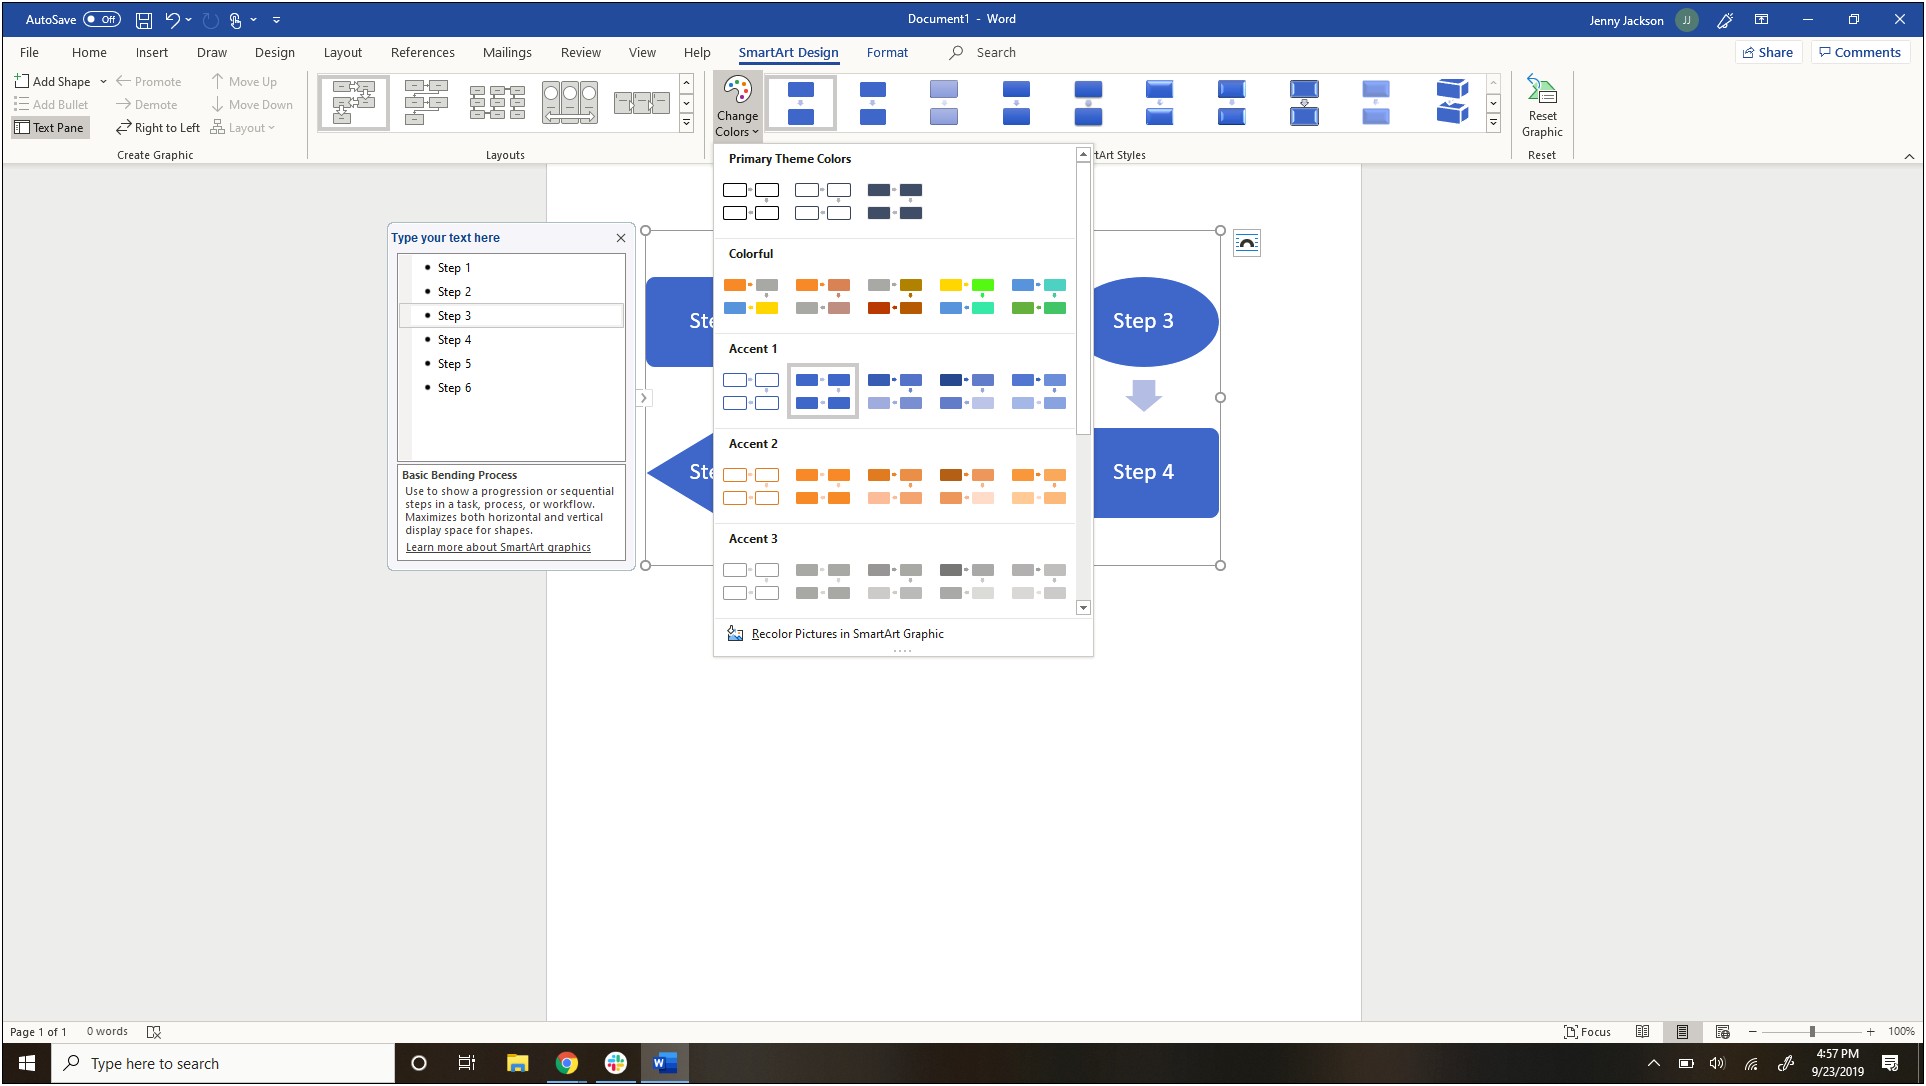Viewport: 1926px width, 1086px height.
Task: Scroll down the color picker panel
Action: [1083, 607]
